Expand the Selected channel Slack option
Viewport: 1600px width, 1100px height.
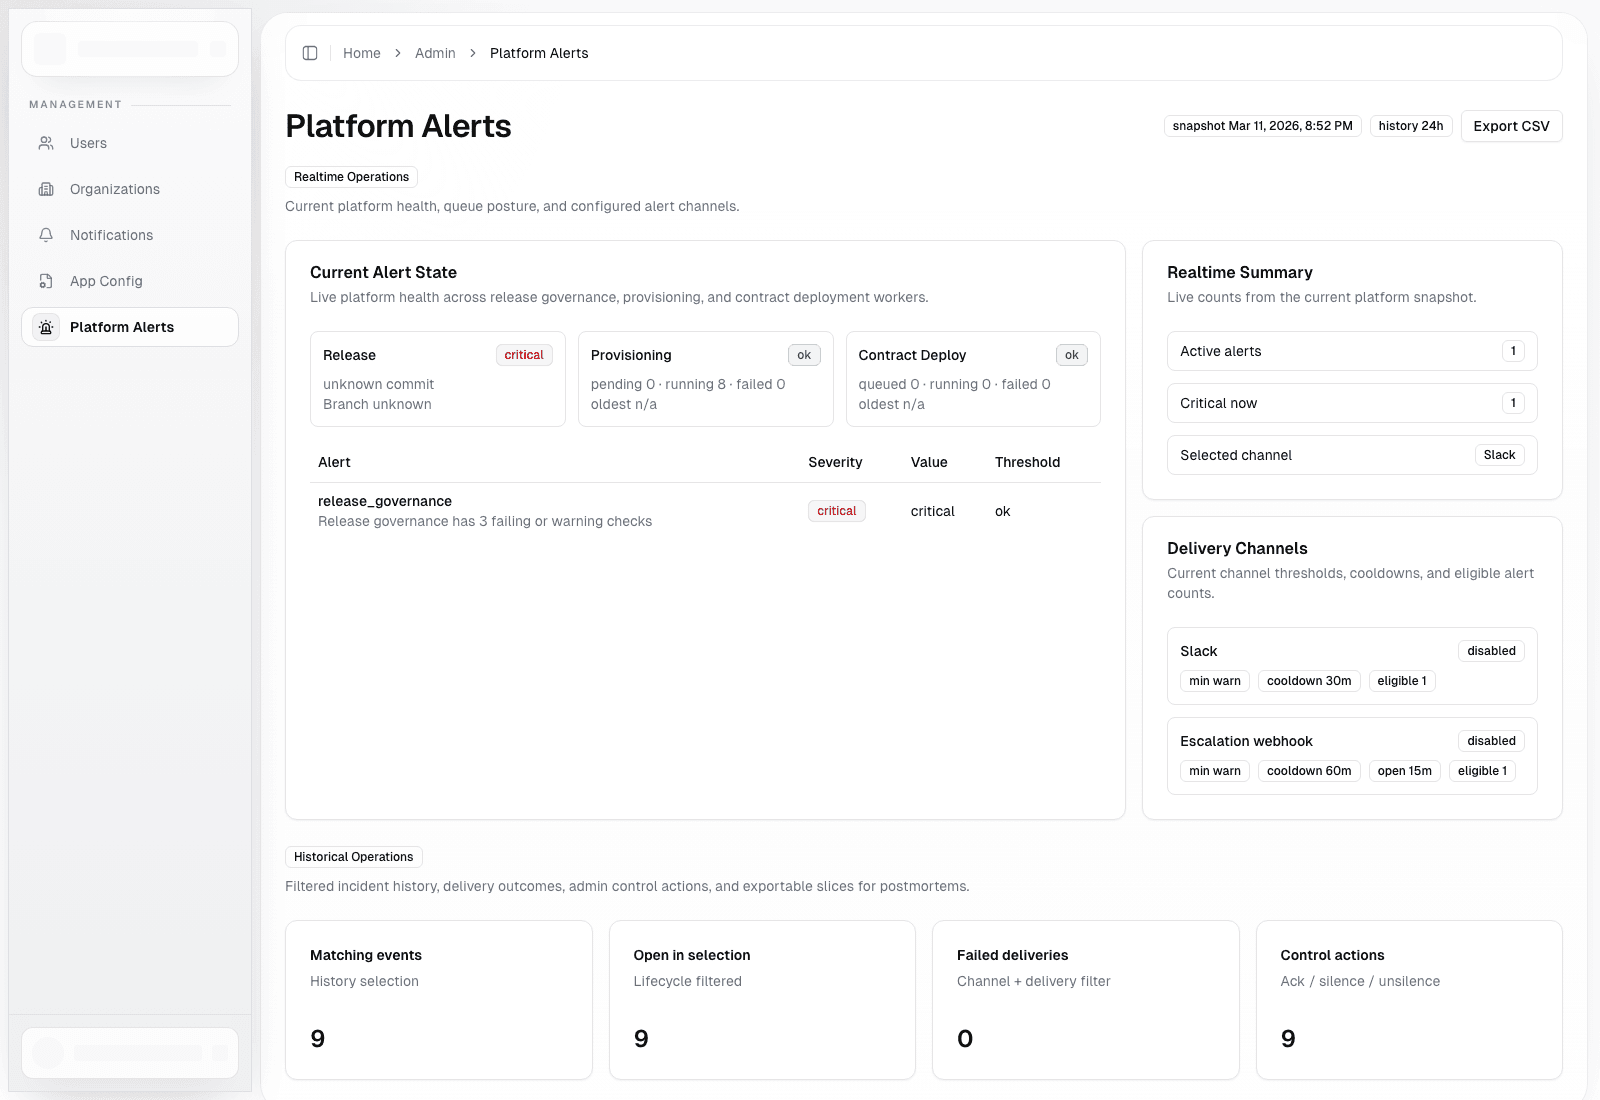pyautogui.click(x=1499, y=455)
